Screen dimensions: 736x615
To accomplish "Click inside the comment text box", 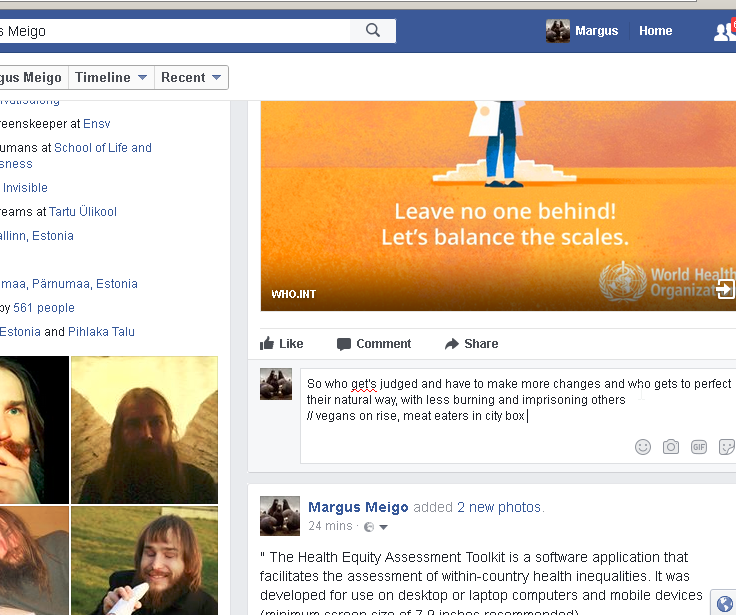I will point(518,416).
